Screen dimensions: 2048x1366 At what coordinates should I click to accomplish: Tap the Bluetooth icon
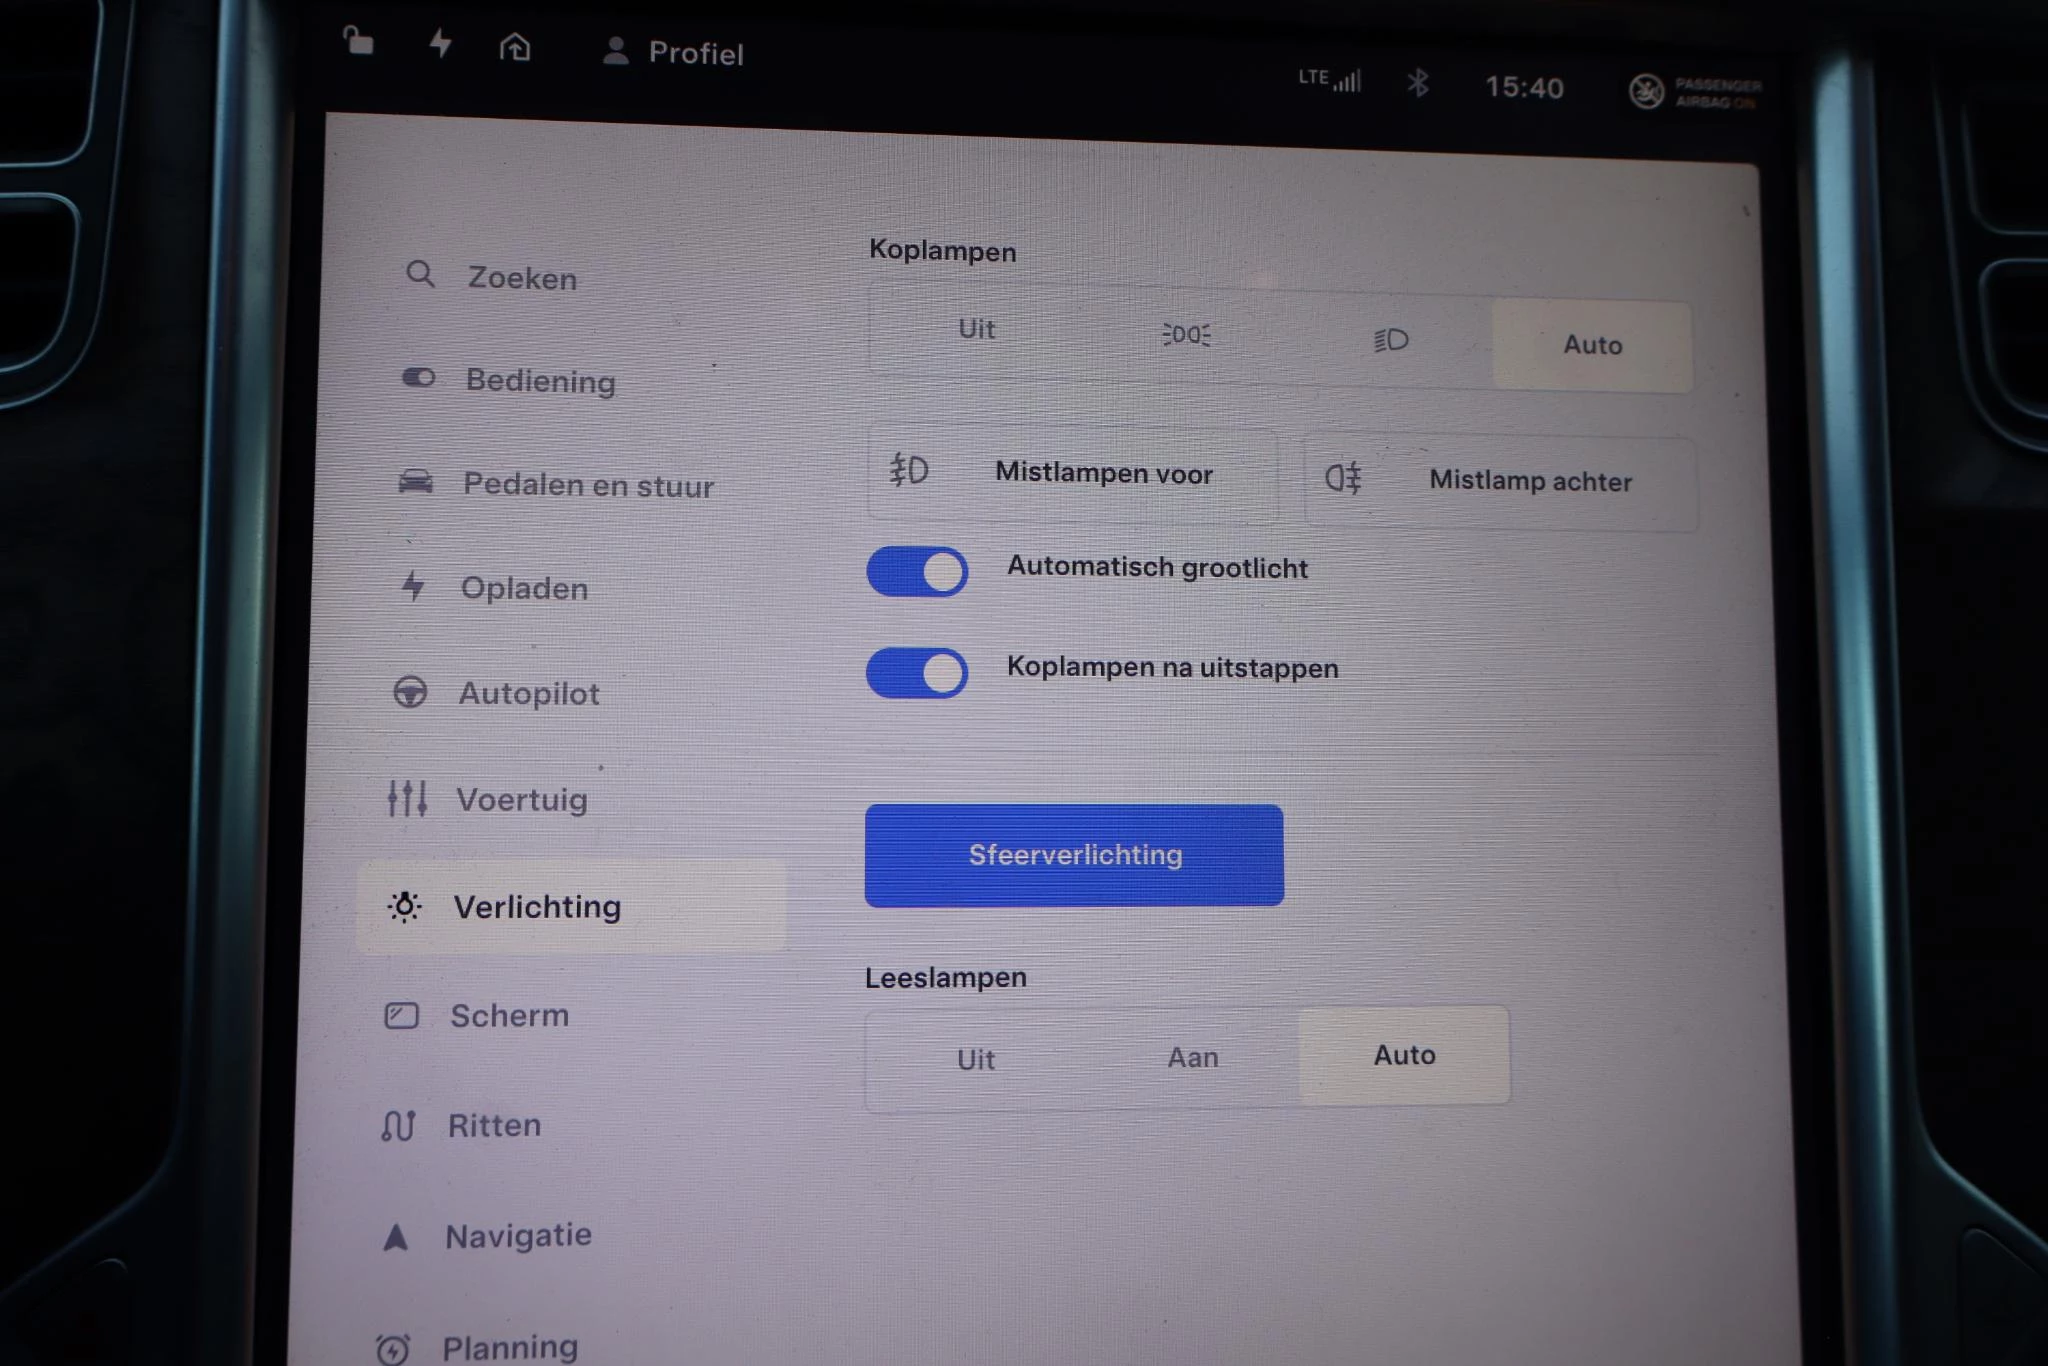[1417, 83]
